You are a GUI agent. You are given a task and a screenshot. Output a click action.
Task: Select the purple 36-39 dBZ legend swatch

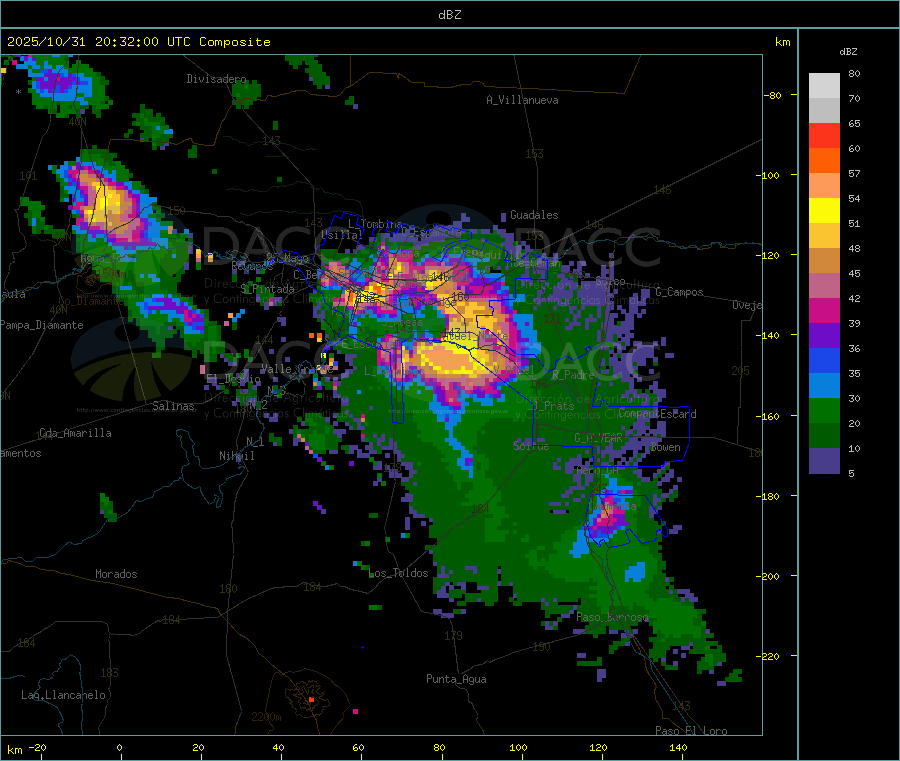pos(824,336)
